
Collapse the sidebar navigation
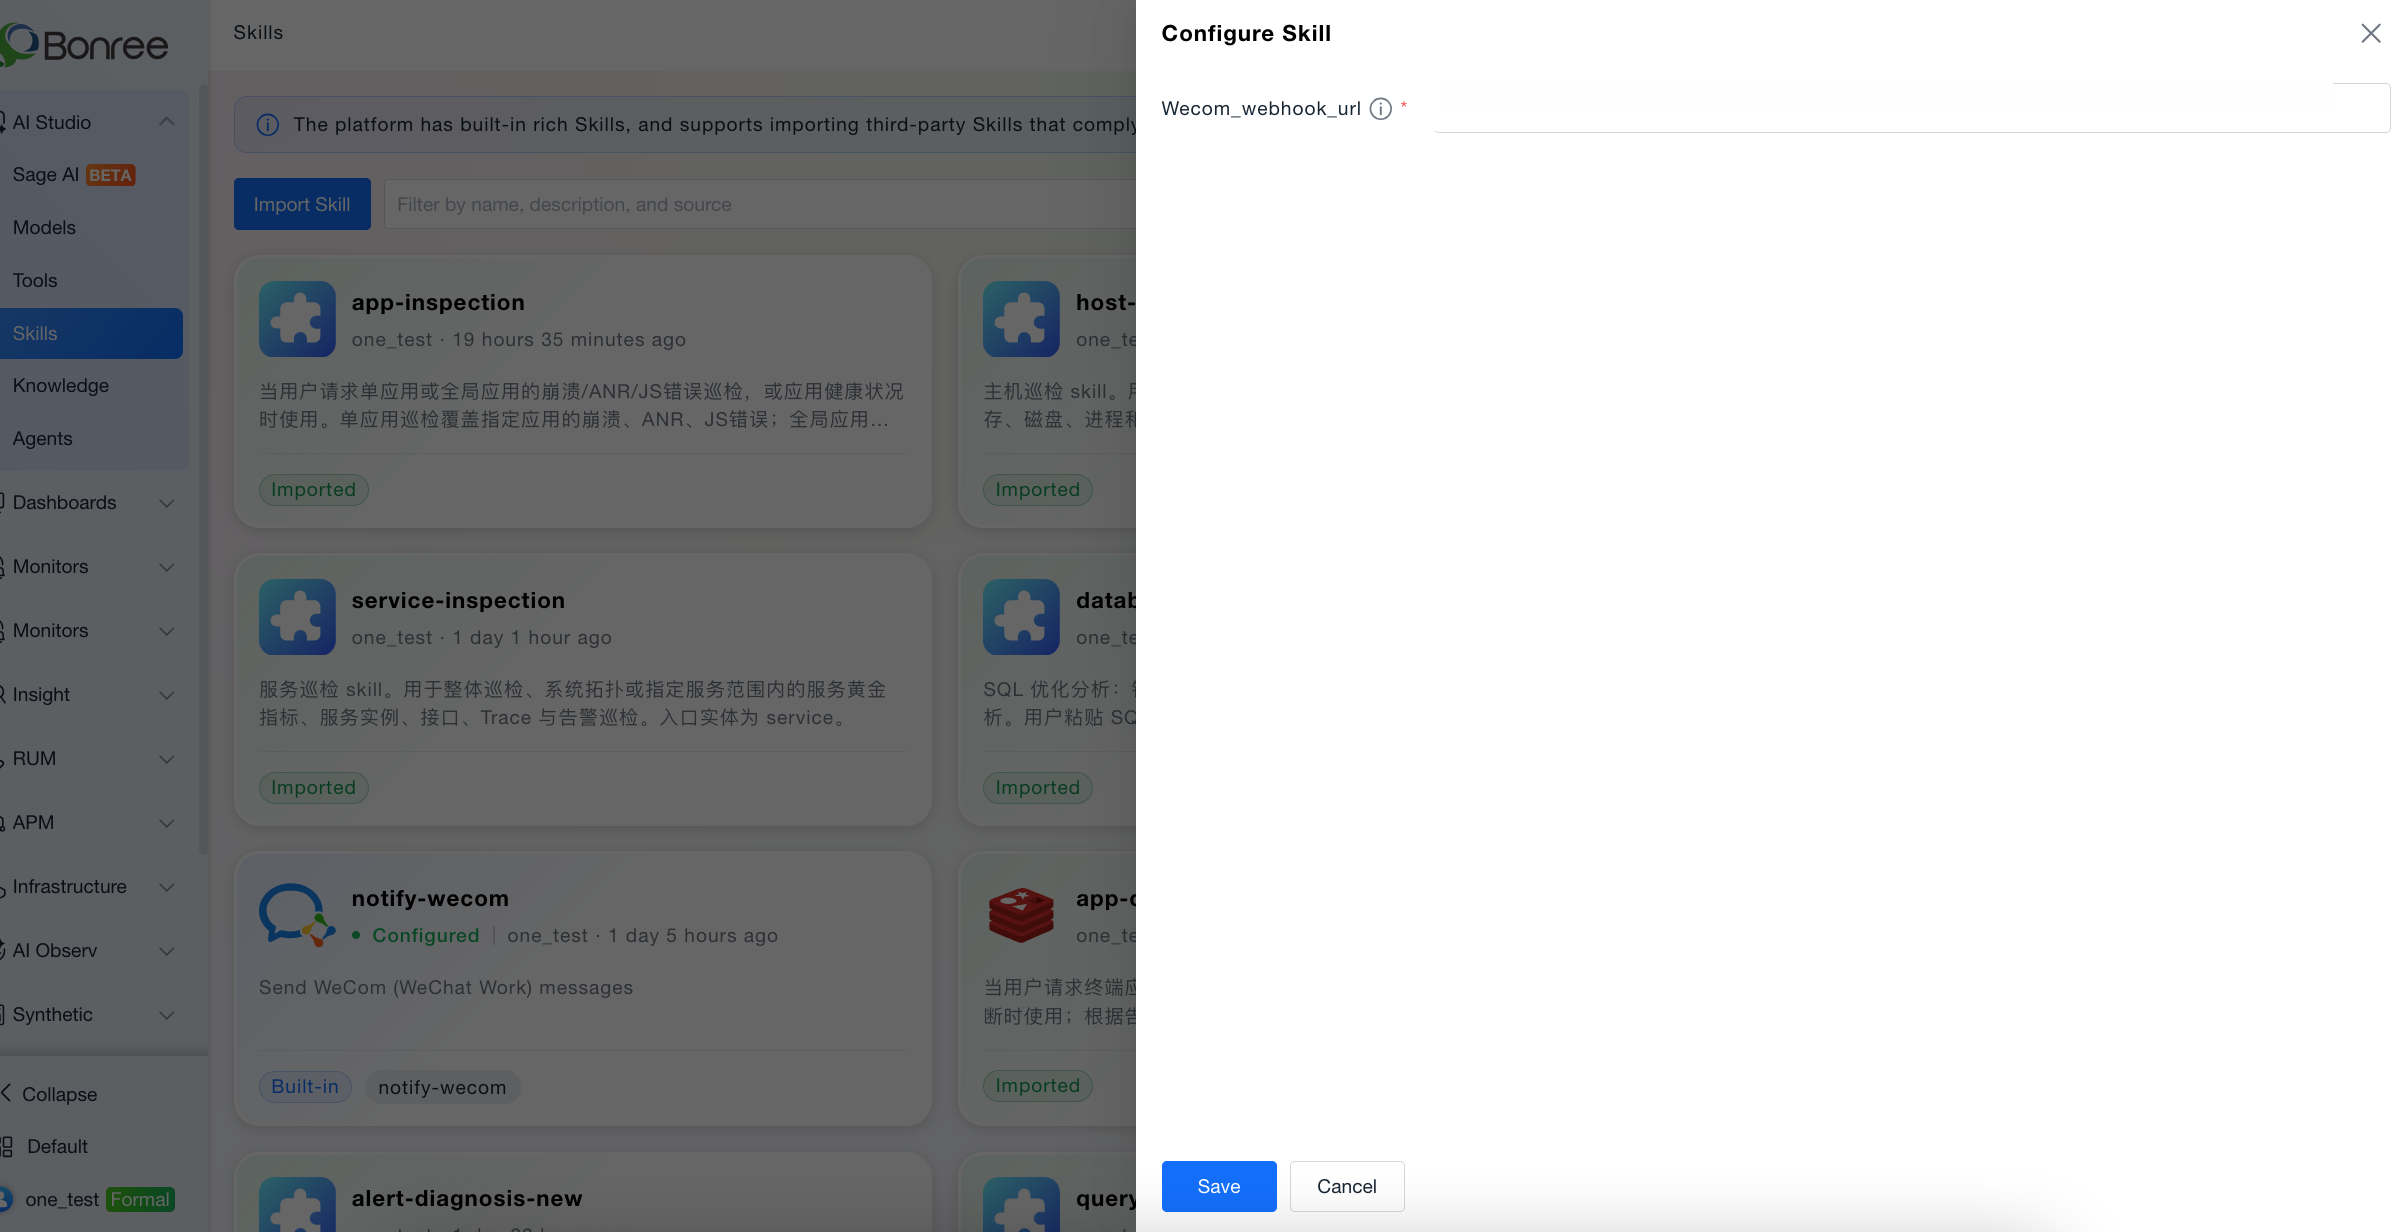(50, 1094)
